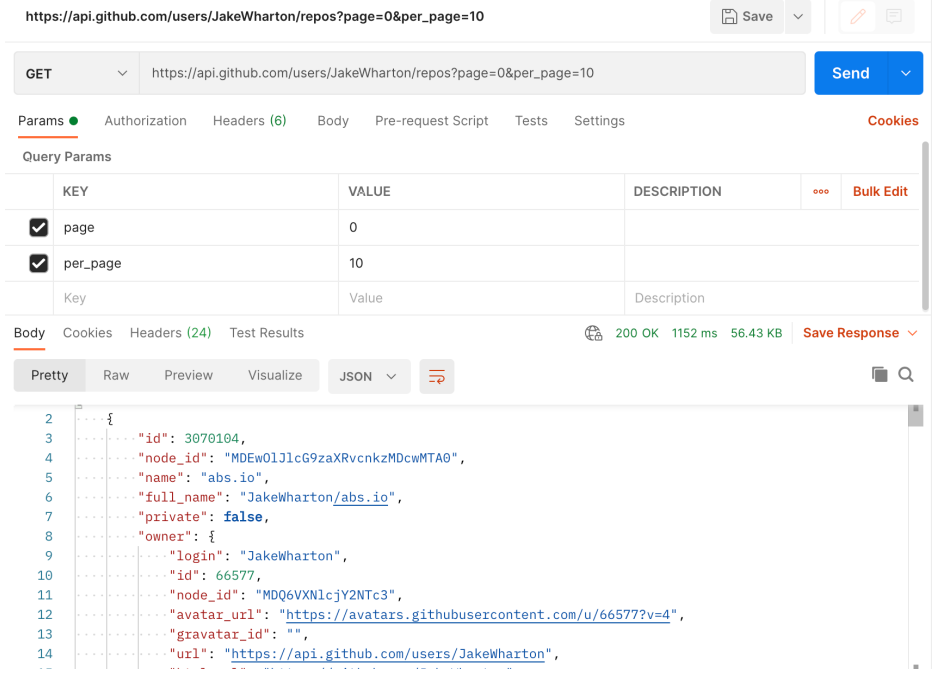This screenshot has width=932, height=678.
Task: Uncheck the per_page parameter checkbox
Action: (39, 263)
